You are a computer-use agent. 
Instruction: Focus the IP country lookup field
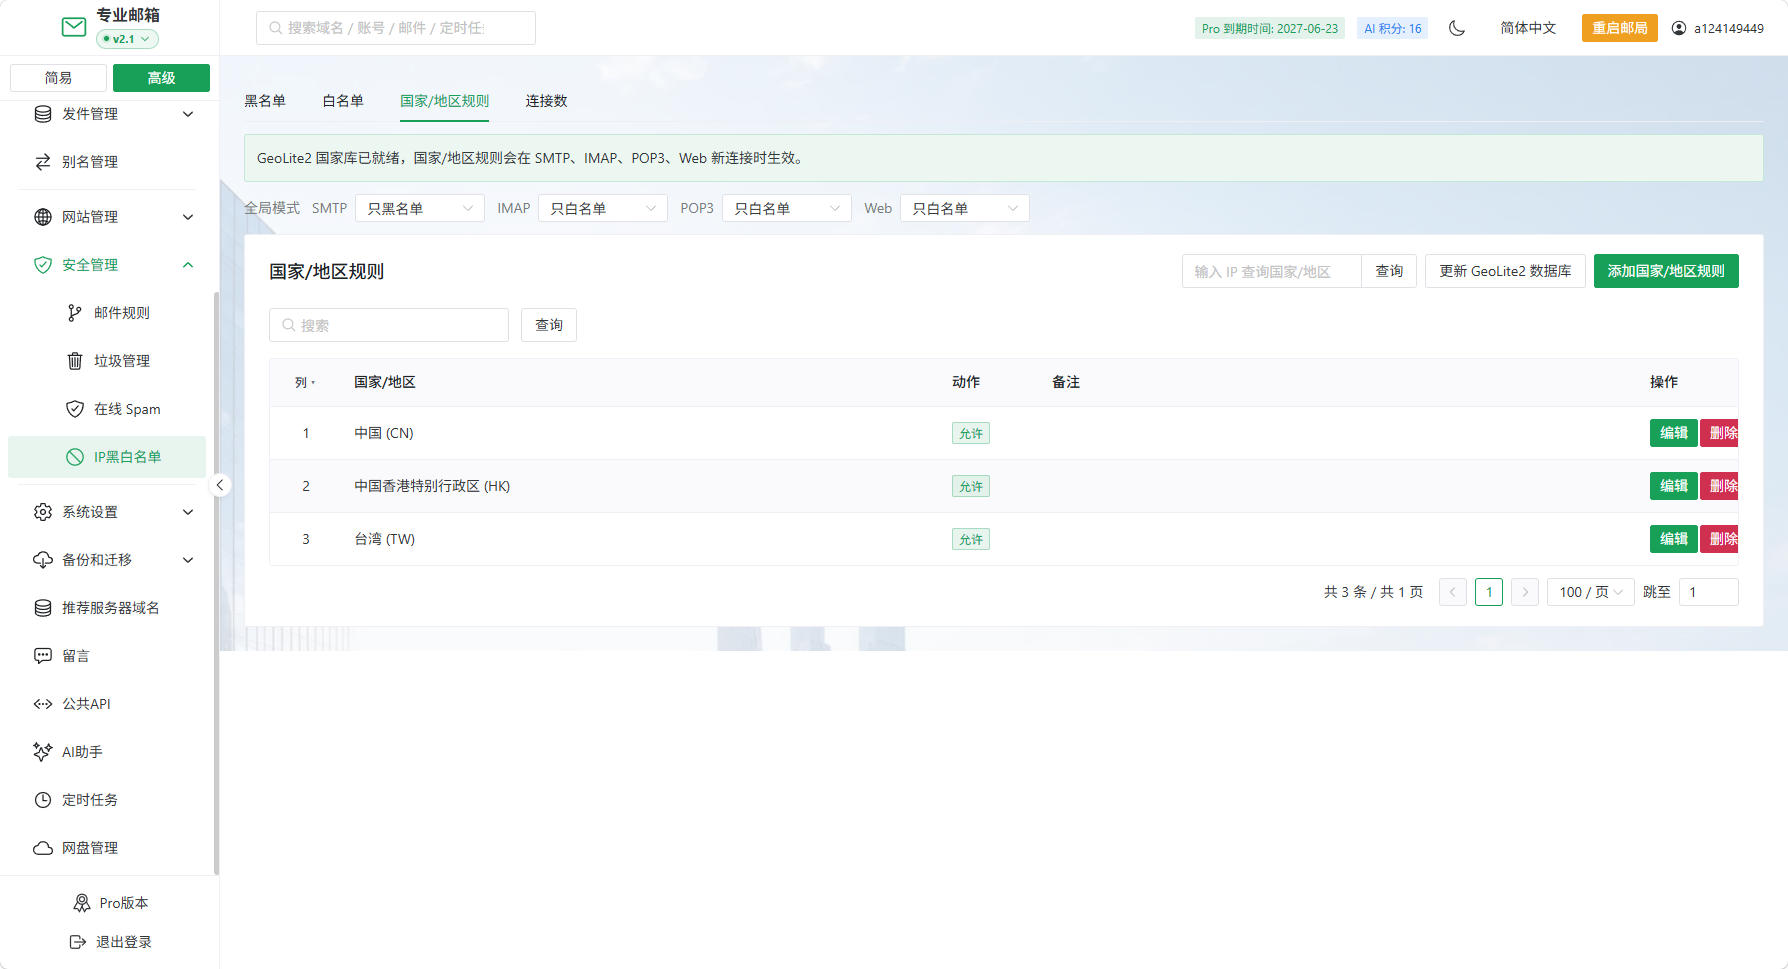[1272, 271]
